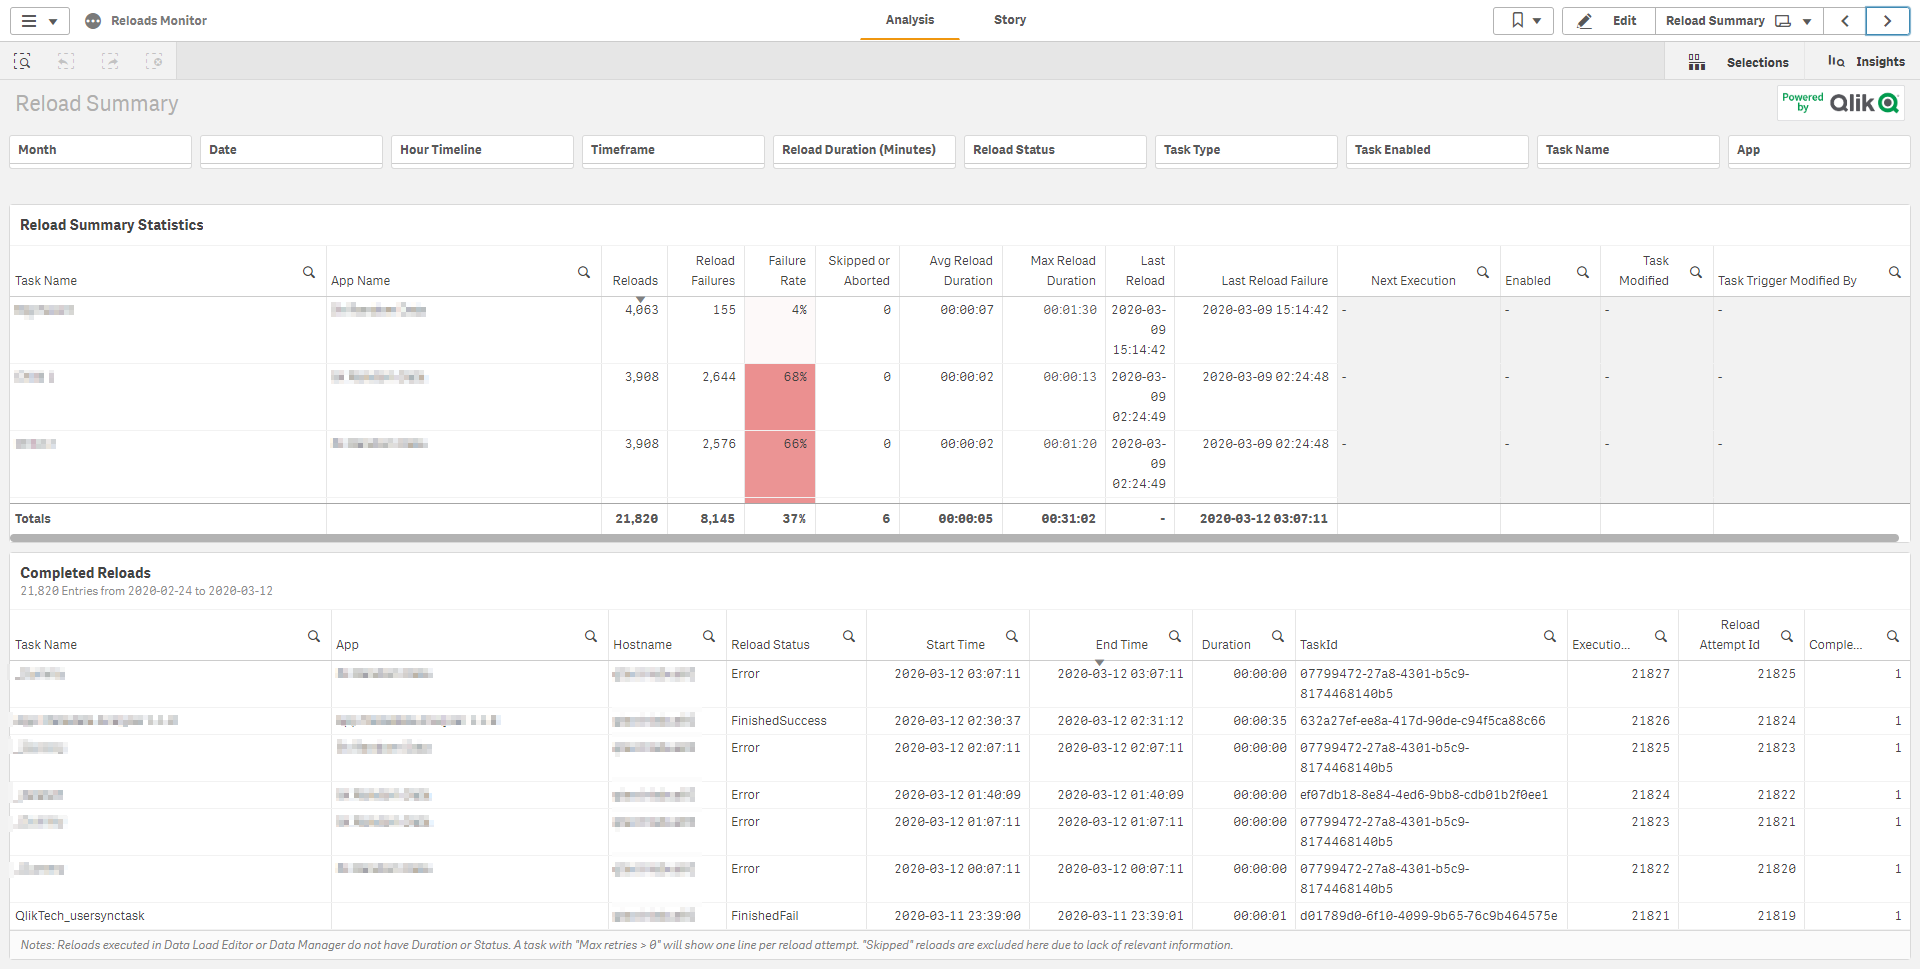
Task: Click the step back selection icon
Action: tap(66, 62)
